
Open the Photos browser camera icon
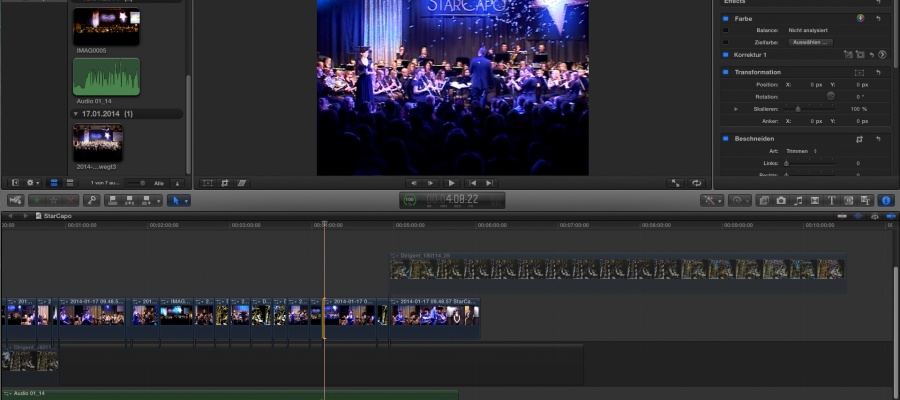(781, 200)
